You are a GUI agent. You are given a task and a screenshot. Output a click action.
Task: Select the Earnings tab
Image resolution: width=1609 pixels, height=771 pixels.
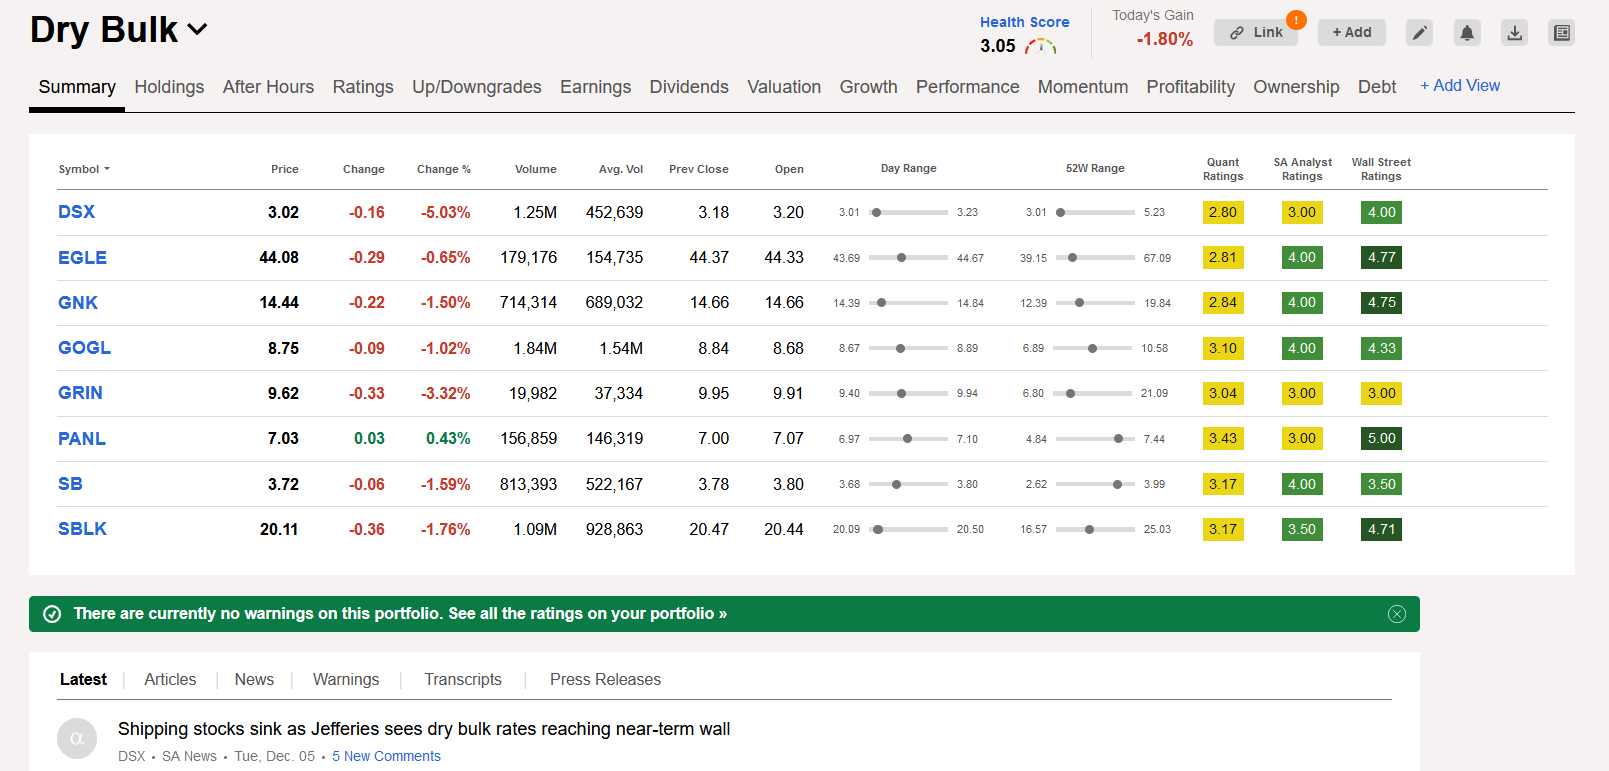[596, 87]
